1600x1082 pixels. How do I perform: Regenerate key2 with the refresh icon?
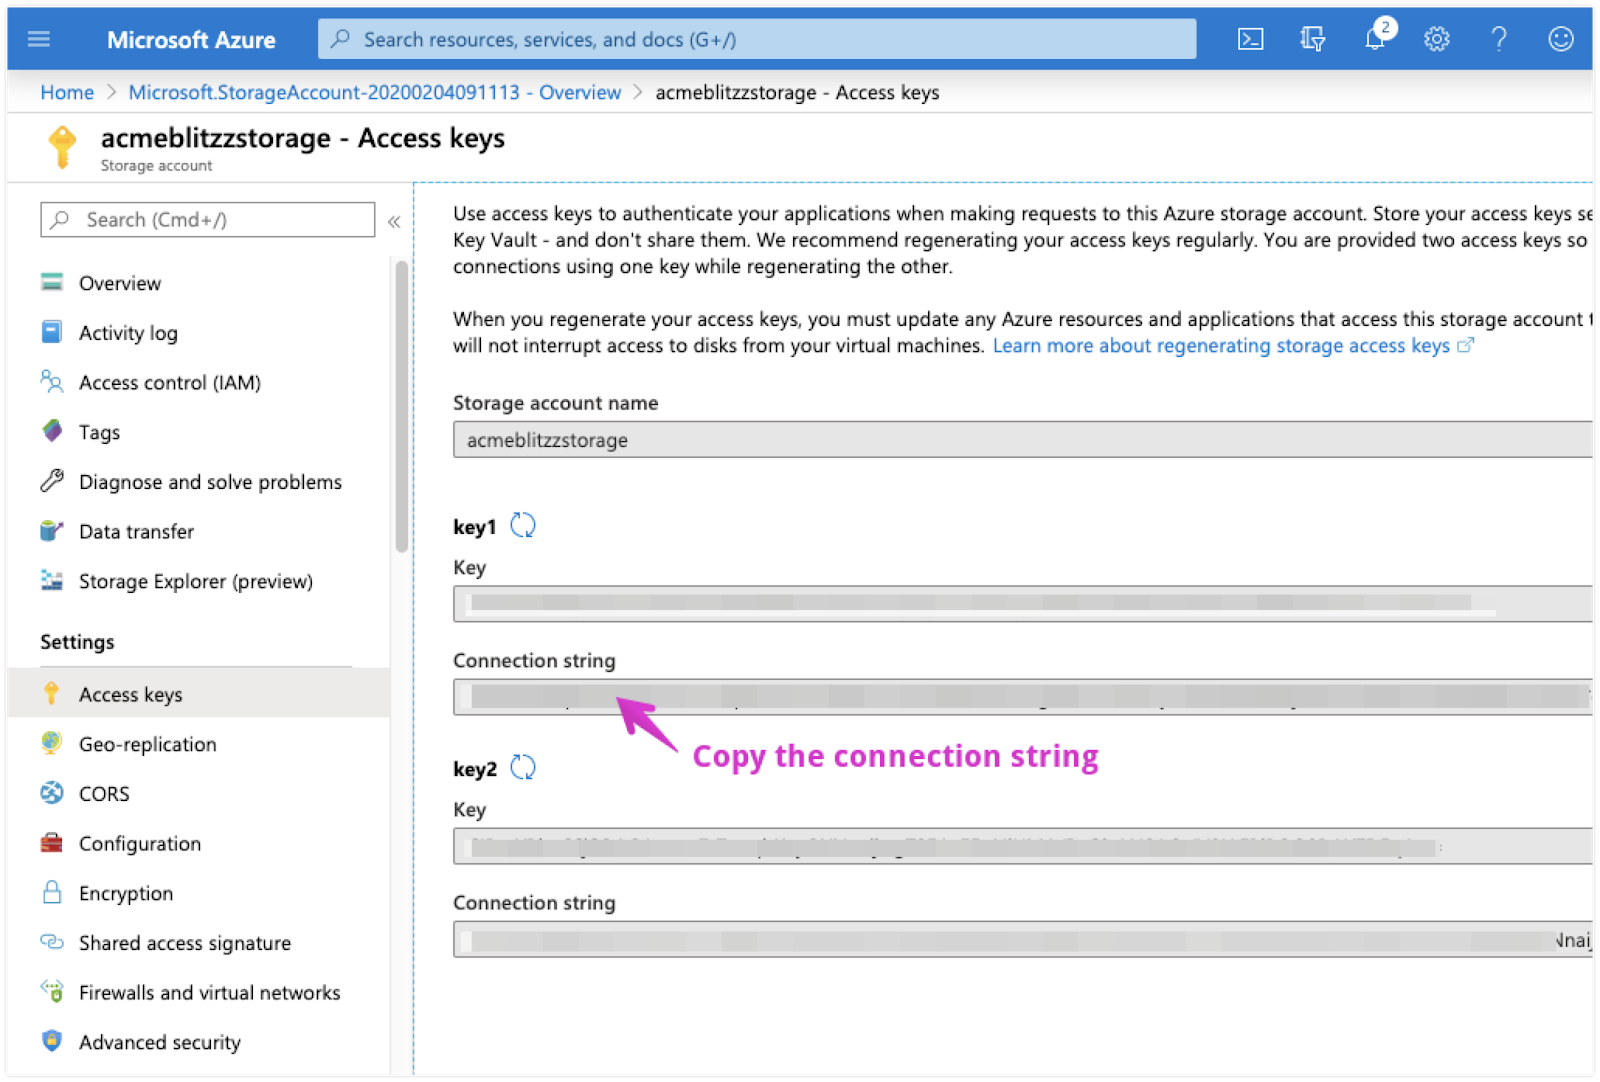pyautogui.click(x=523, y=767)
